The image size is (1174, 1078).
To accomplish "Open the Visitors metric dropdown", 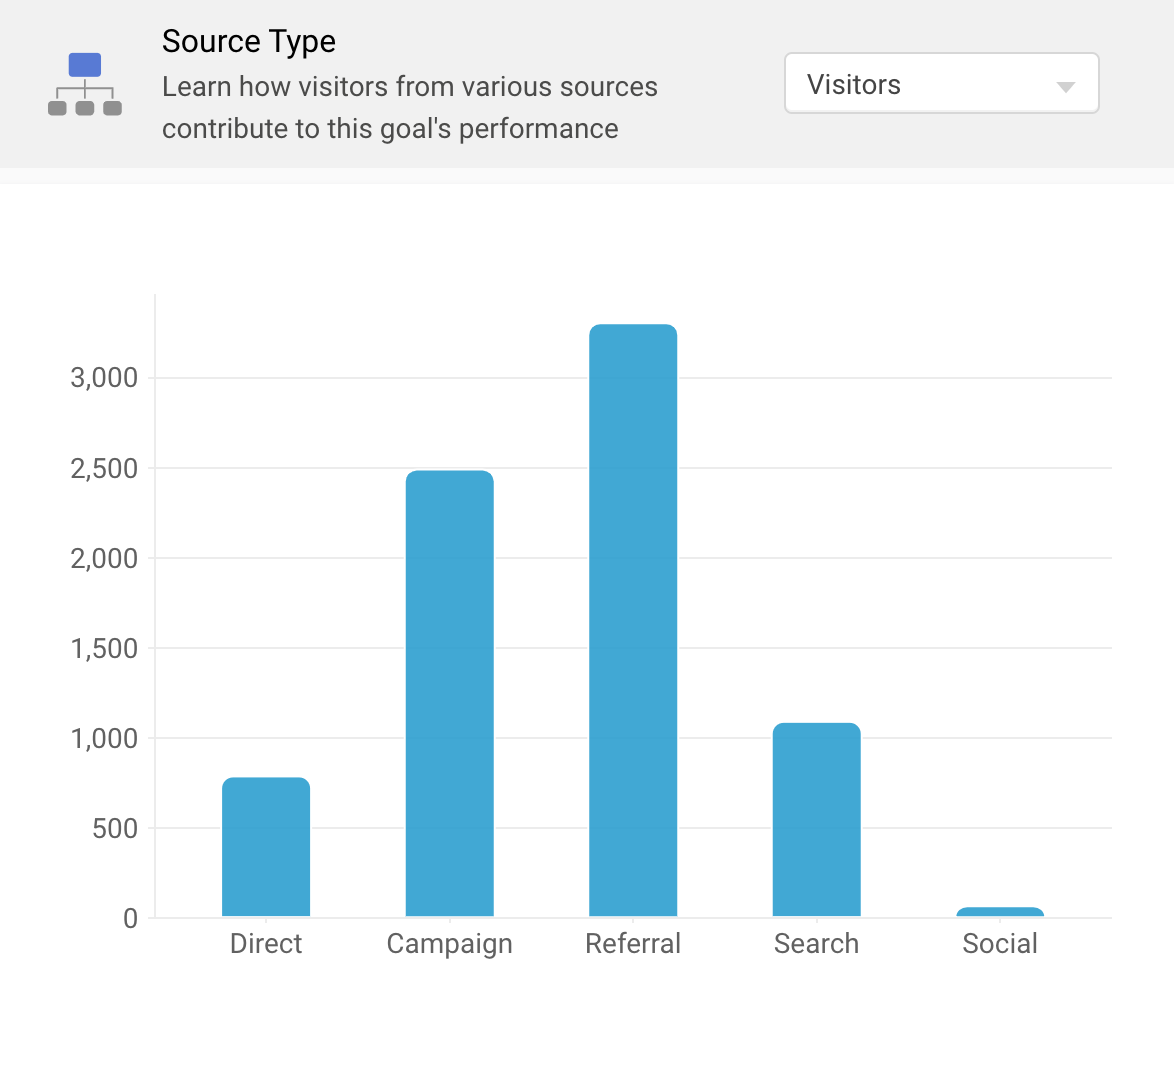I will (940, 84).
